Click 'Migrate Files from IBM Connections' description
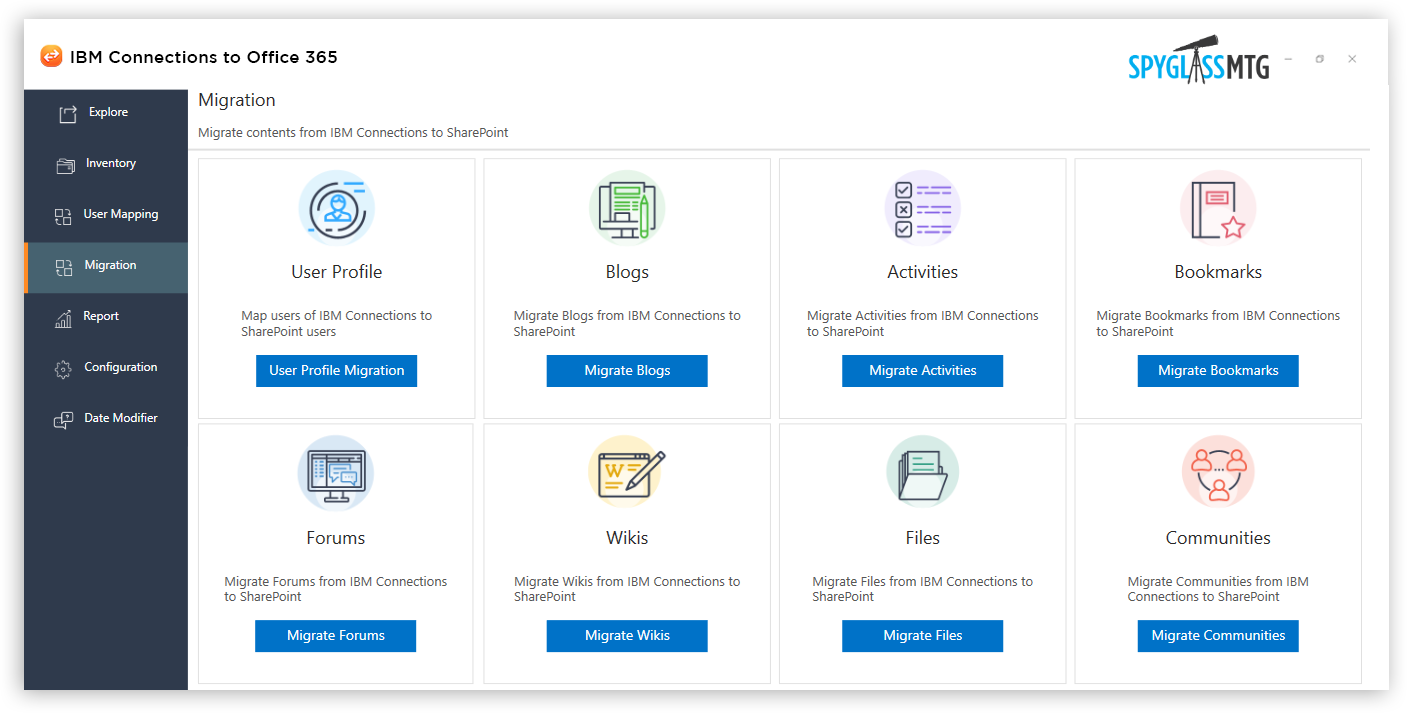The height and width of the screenshot is (713, 1407). coord(922,589)
